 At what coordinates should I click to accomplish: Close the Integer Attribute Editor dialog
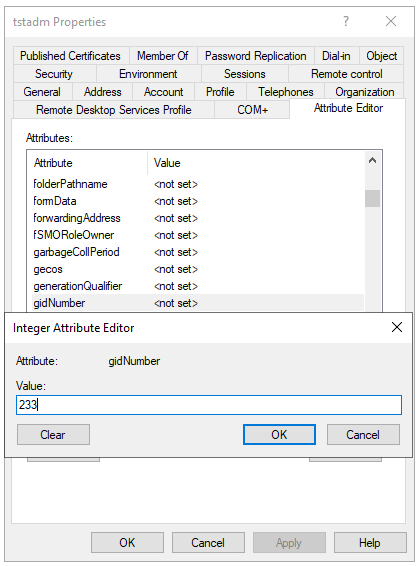click(x=397, y=327)
